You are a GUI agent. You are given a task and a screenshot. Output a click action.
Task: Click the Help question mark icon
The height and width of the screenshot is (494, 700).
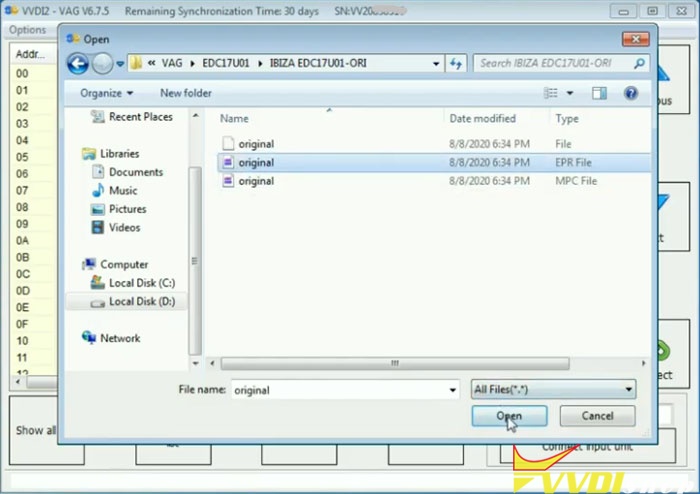click(631, 93)
